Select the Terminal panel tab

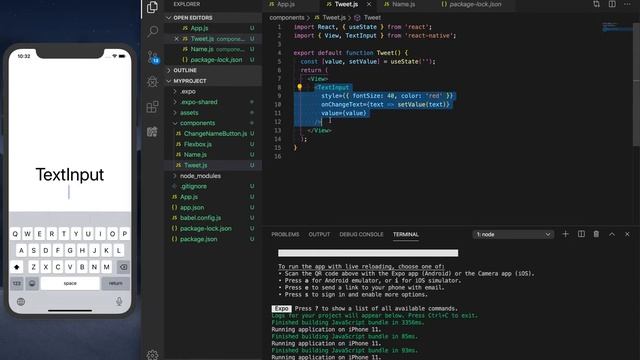pyautogui.click(x=406, y=234)
